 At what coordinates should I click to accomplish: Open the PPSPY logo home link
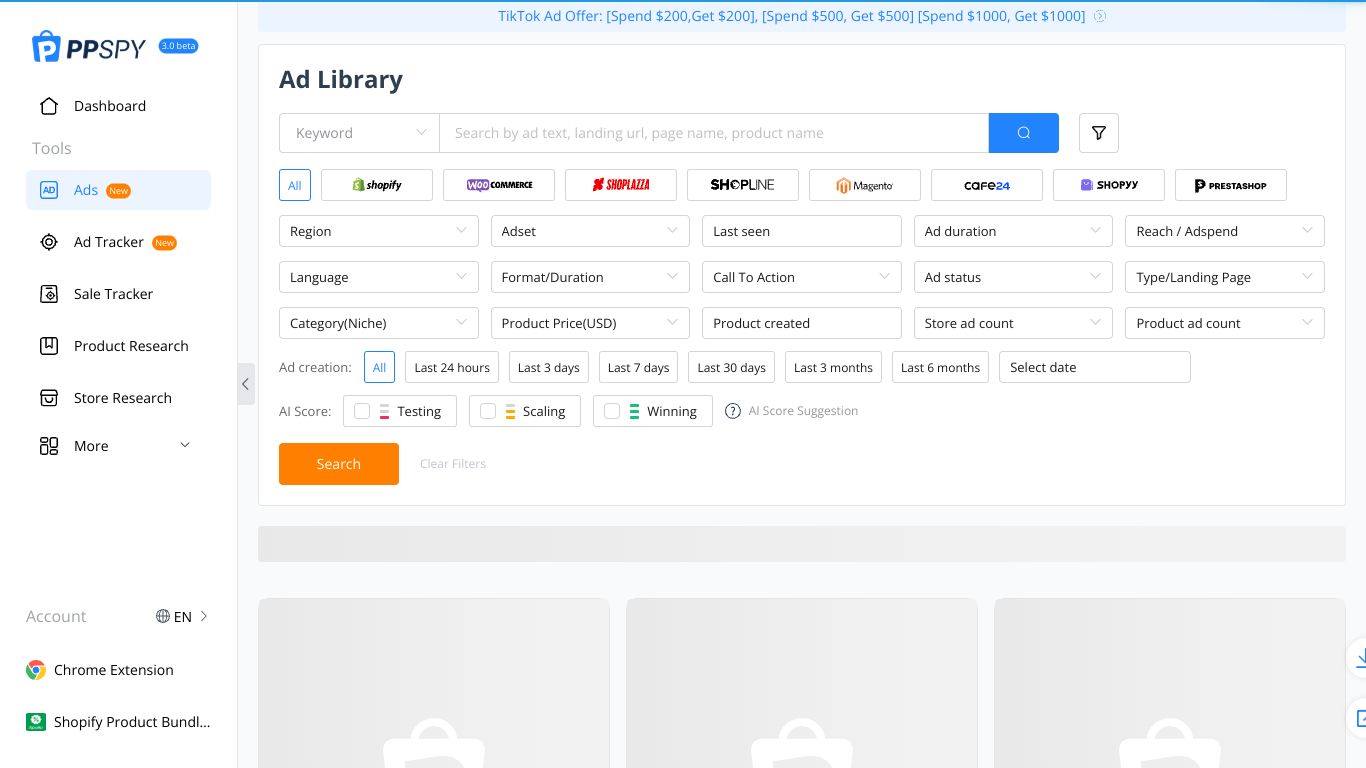click(89, 47)
